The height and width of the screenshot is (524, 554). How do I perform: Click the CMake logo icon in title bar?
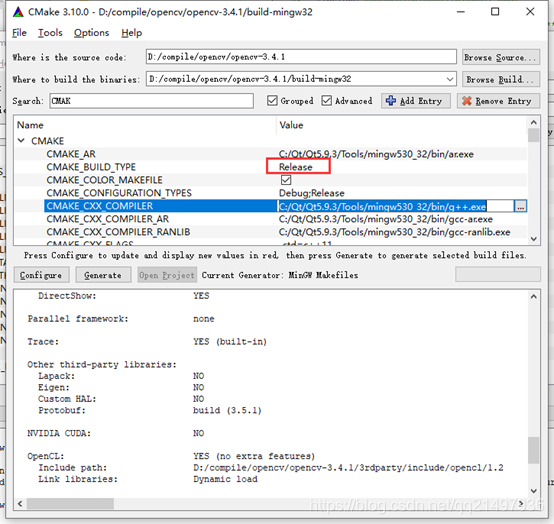(x=18, y=12)
